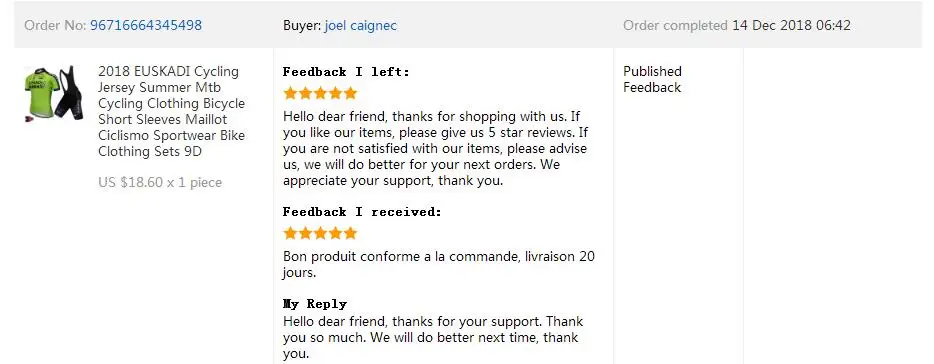Click fourth star under Feedback I received

[335, 233]
